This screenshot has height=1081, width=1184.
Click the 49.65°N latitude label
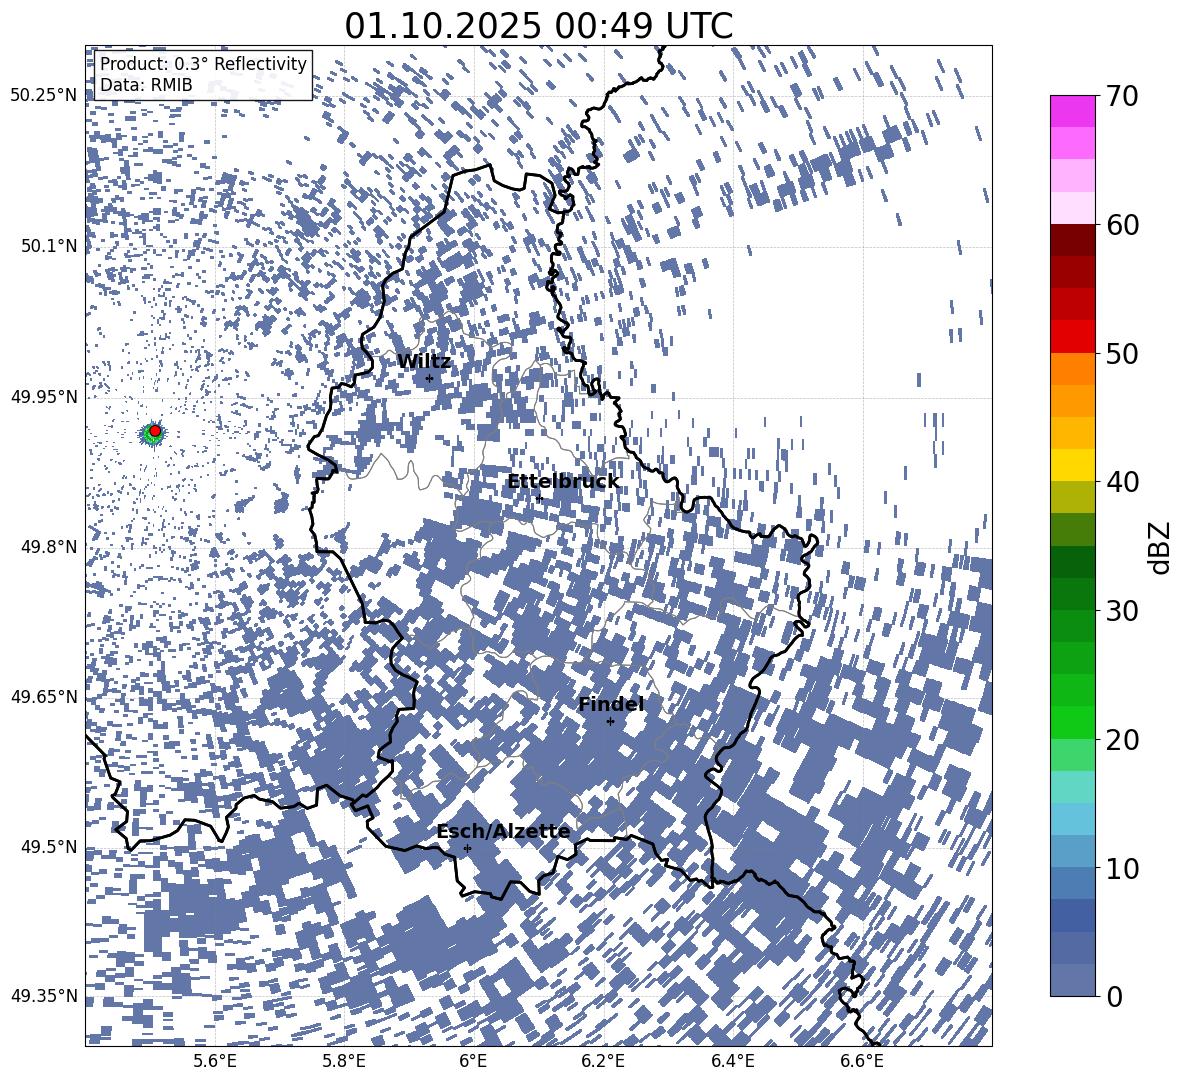coord(44,696)
